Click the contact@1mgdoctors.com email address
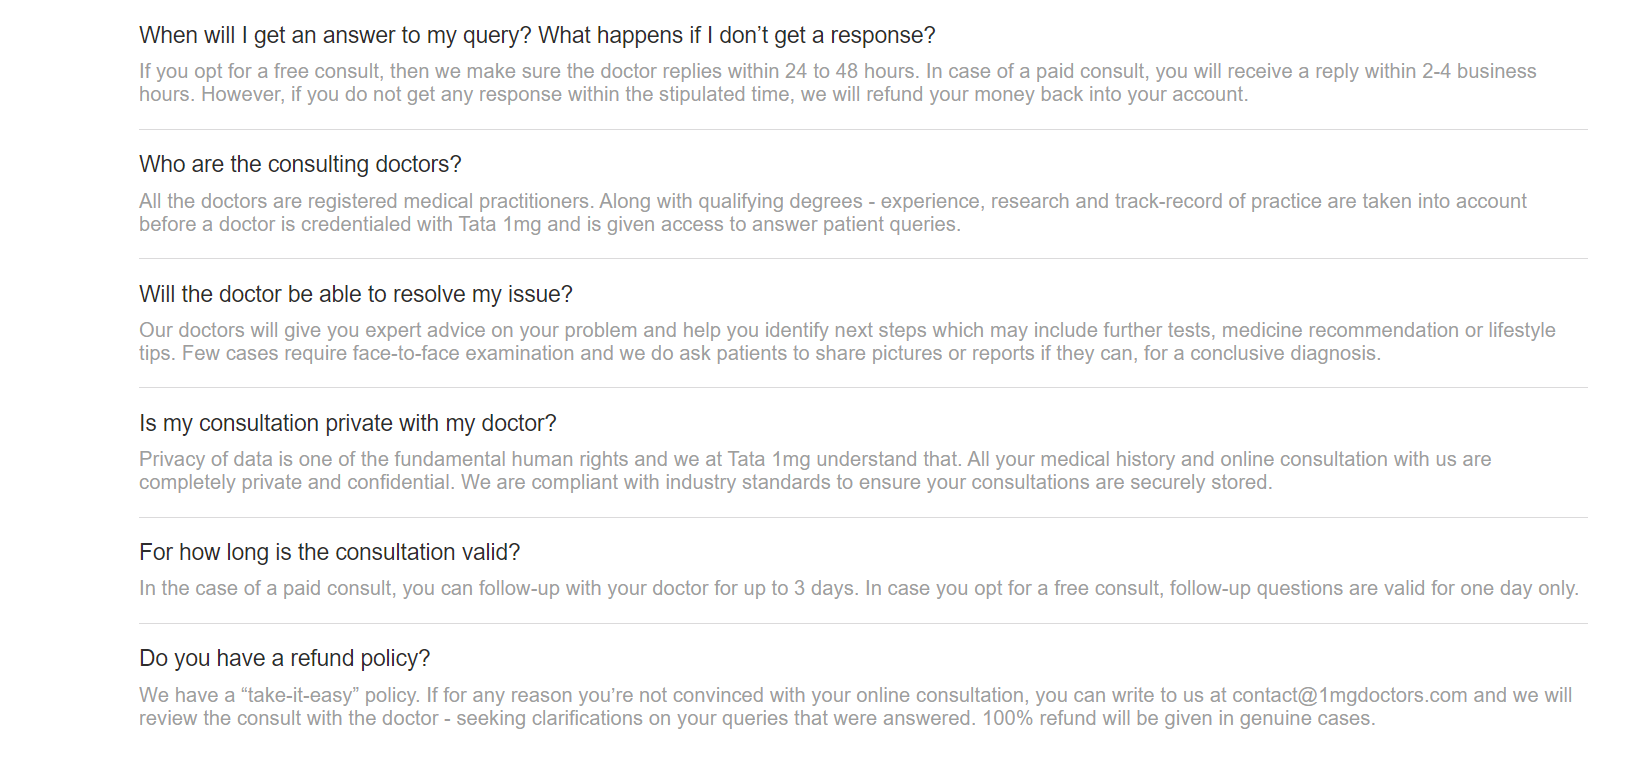Viewport: 1625px width, 784px height. [1349, 695]
